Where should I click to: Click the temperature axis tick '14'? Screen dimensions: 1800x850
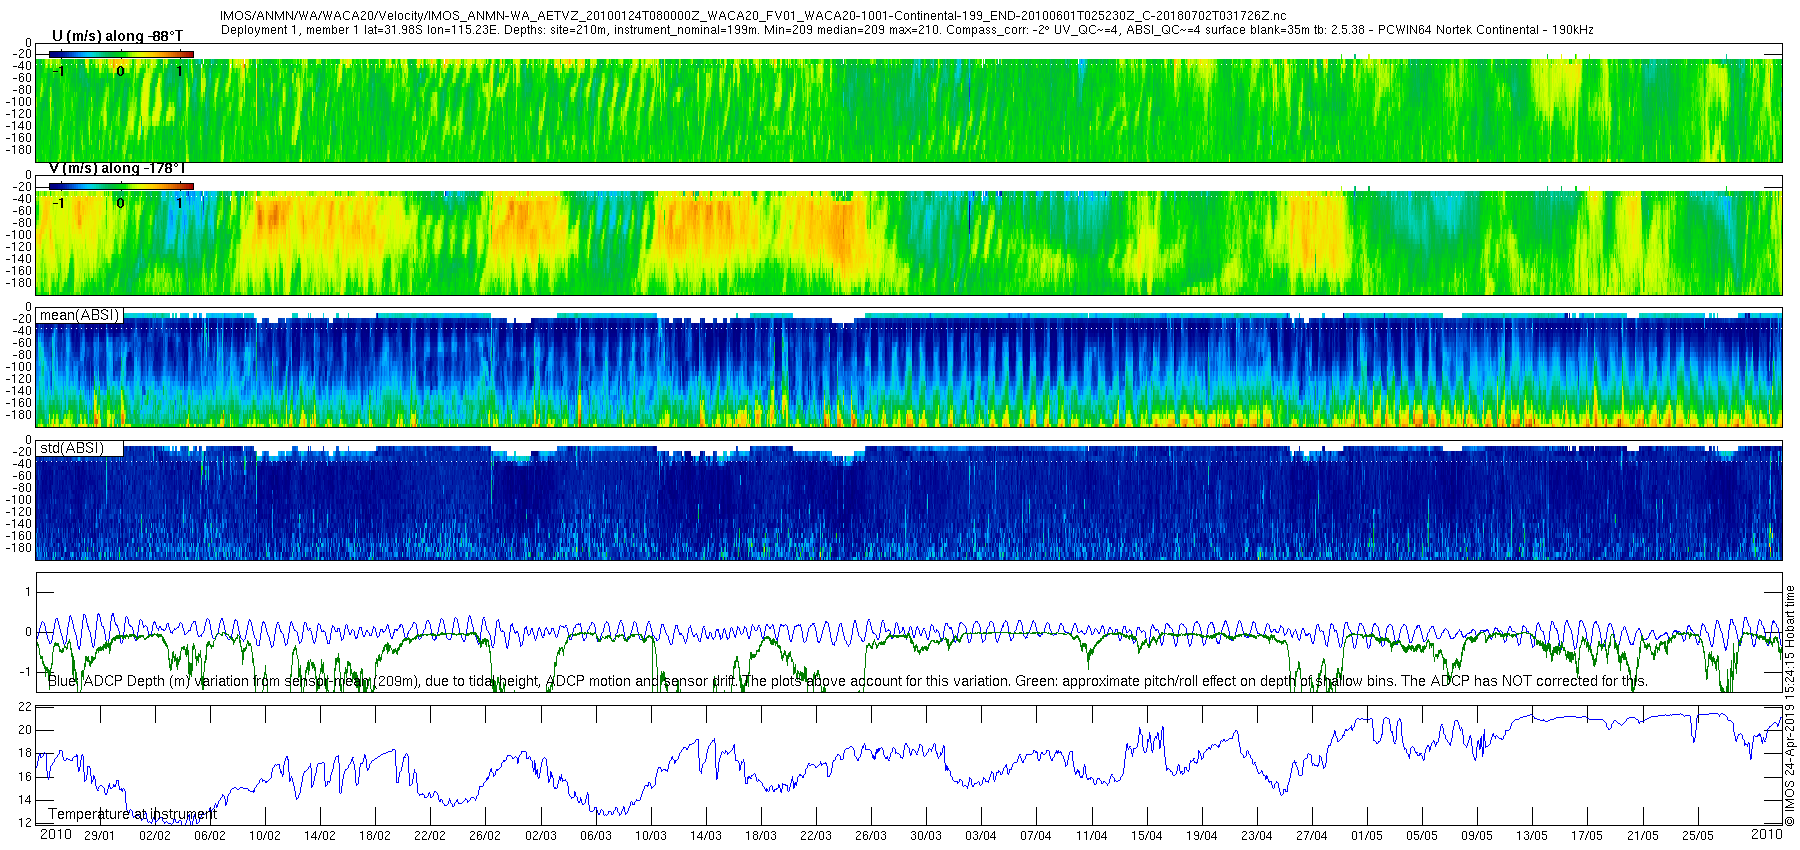point(25,800)
